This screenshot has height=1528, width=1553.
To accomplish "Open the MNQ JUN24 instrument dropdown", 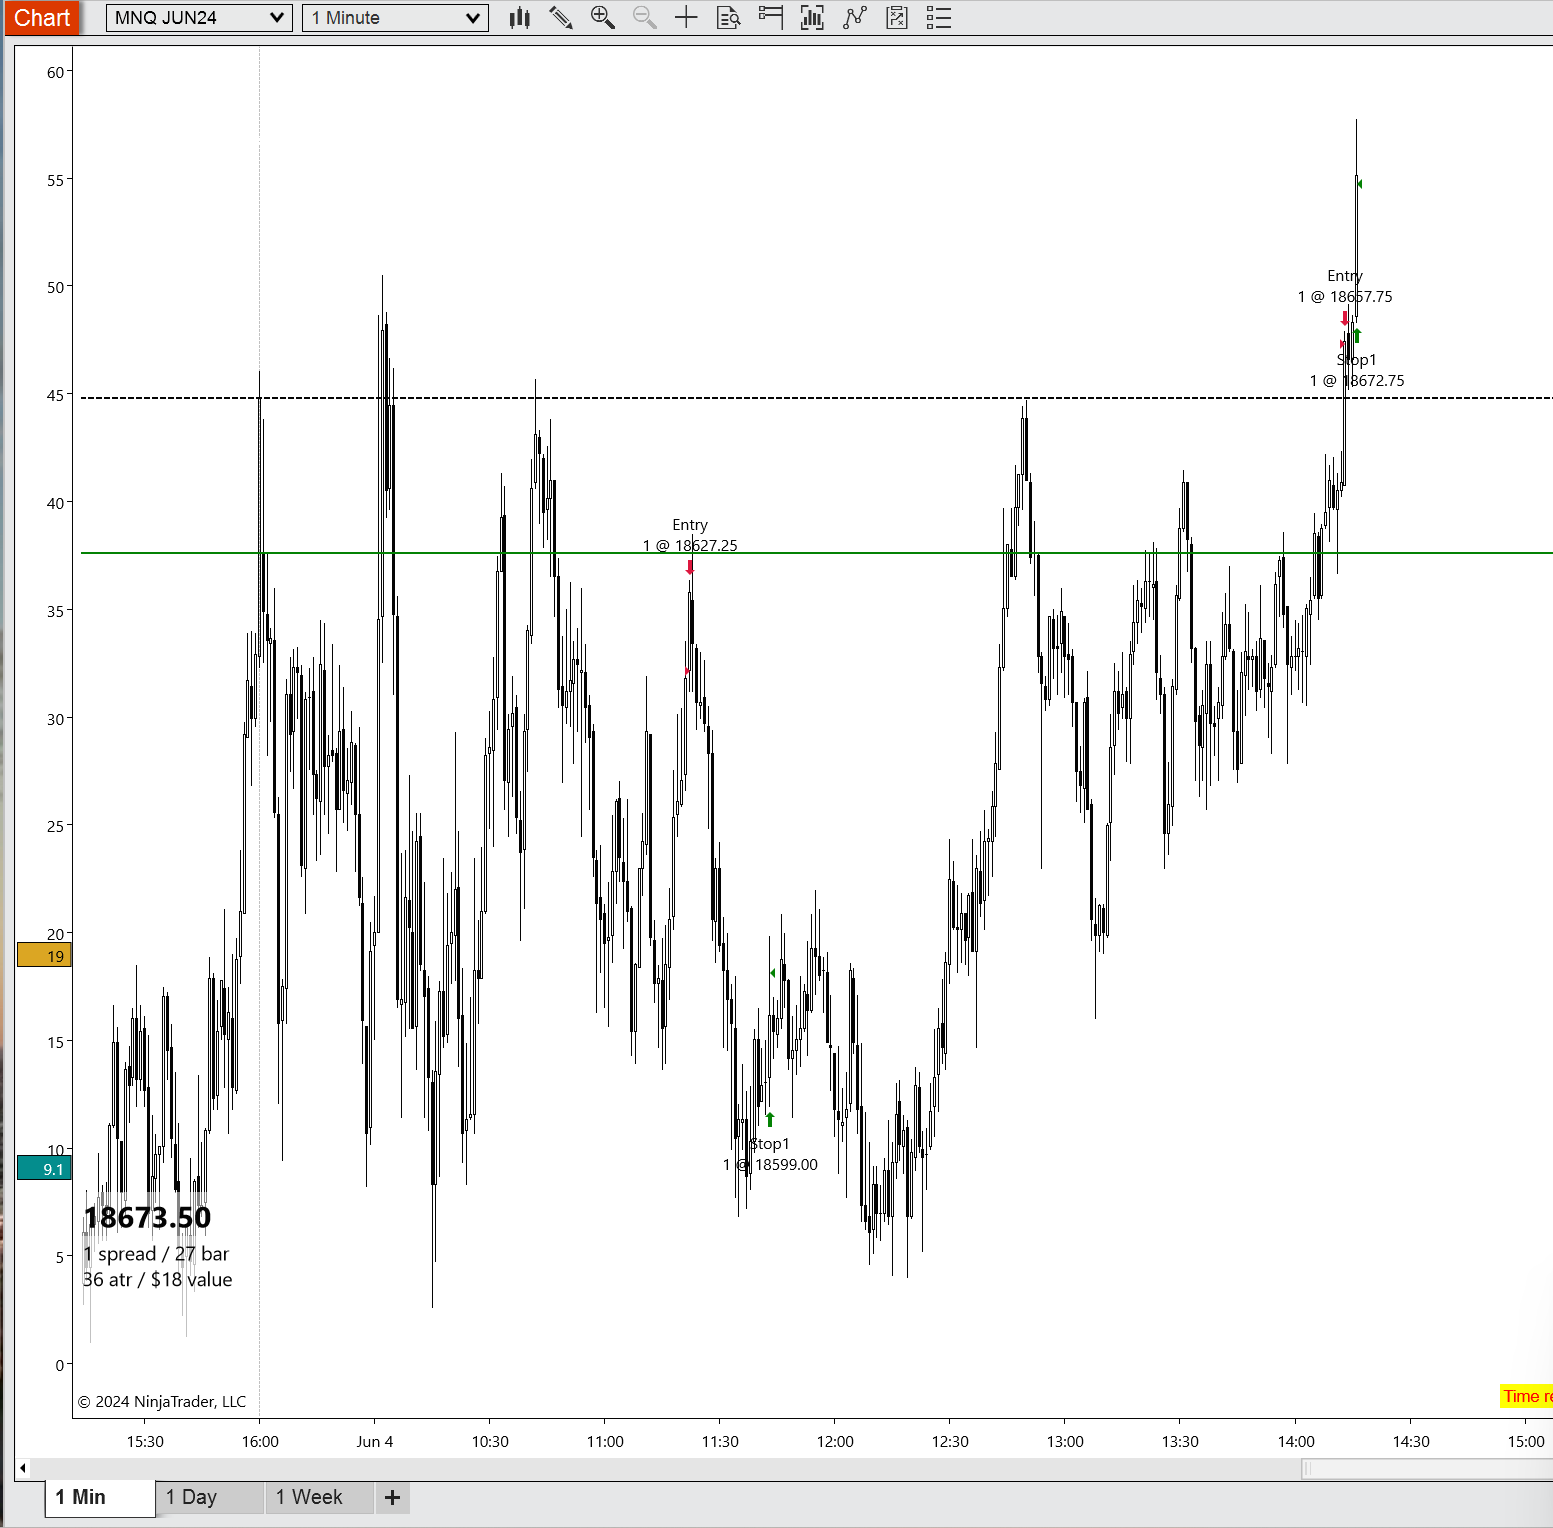I will [199, 18].
